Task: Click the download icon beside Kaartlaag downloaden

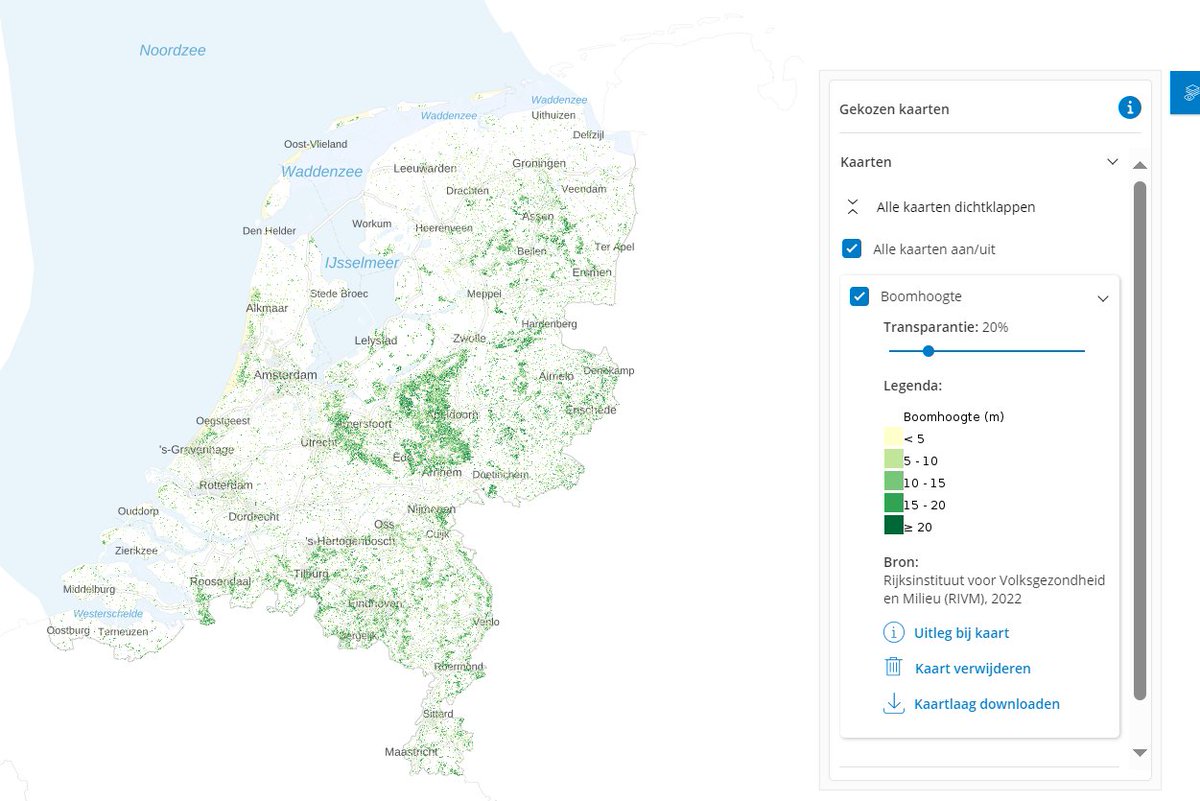Action: pyautogui.click(x=893, y=703)
